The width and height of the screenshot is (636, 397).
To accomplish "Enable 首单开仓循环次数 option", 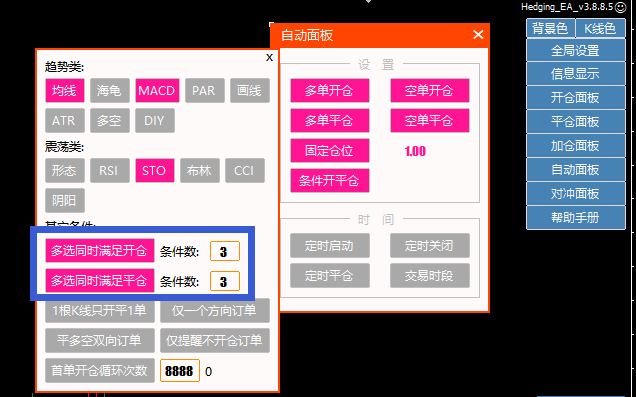I will (x=100, y=371).
